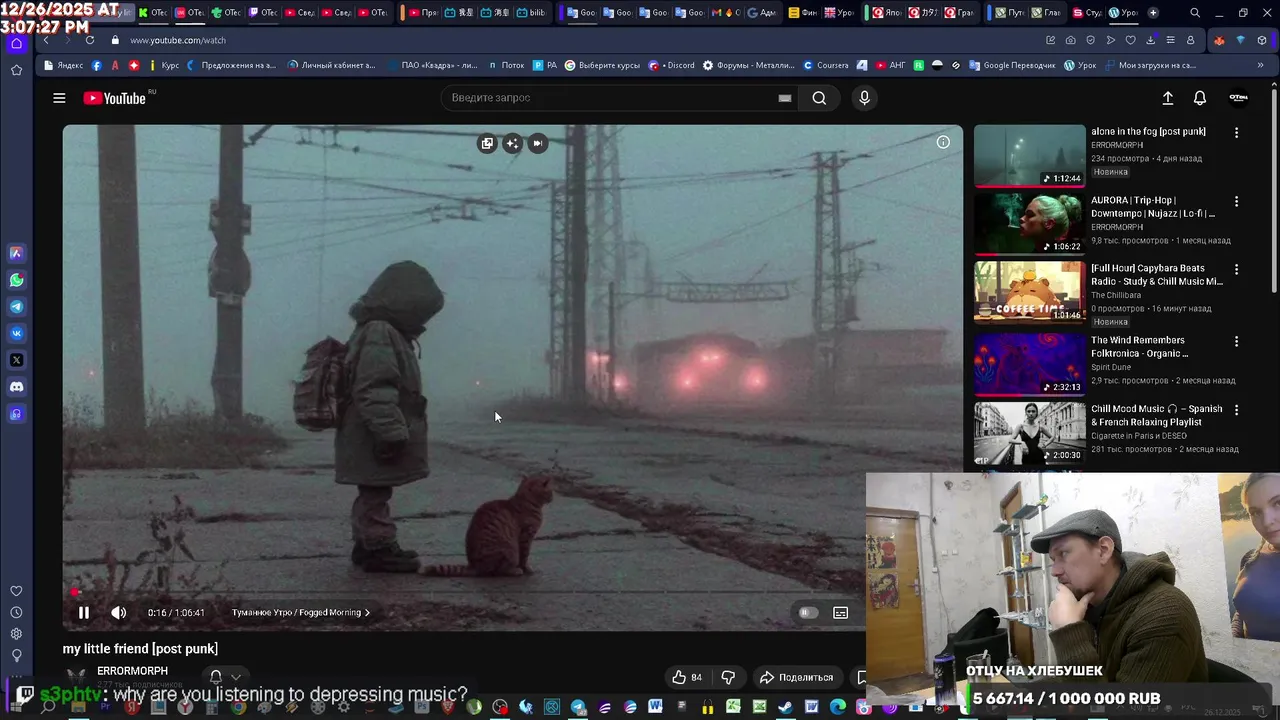Open The Wind Remembers Folktronica video
The width and height of the screenshot is (1280, 720).
pyautogui.click(x=1029, y=364)
